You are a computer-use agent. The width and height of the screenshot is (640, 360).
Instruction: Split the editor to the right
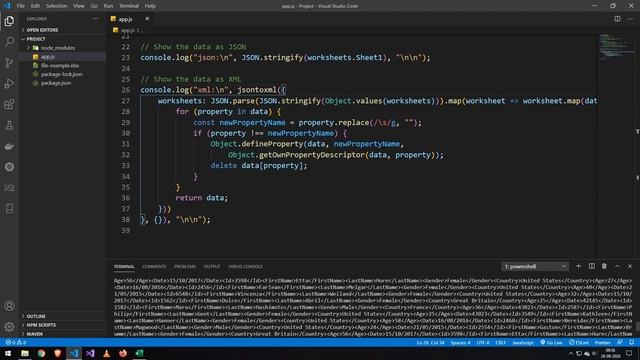[x=617, y=19]
